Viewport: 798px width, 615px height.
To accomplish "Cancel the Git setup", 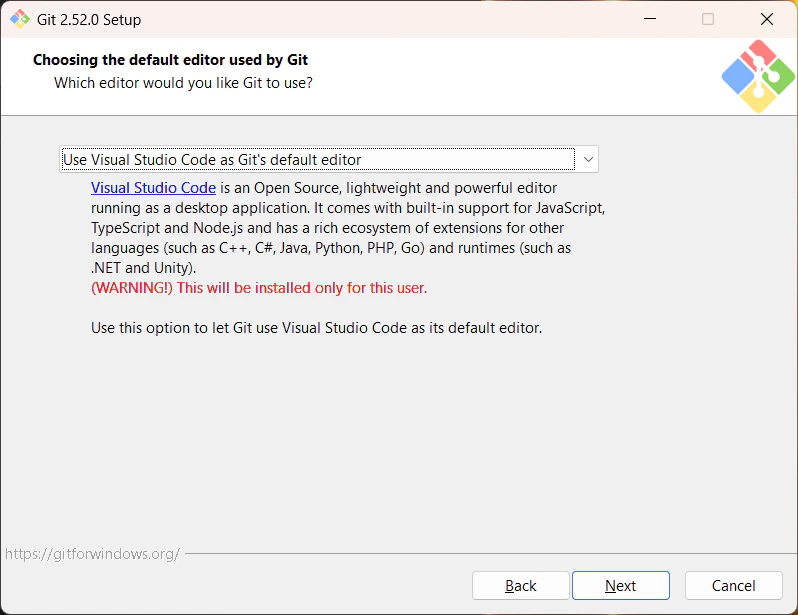I will 733,585.
